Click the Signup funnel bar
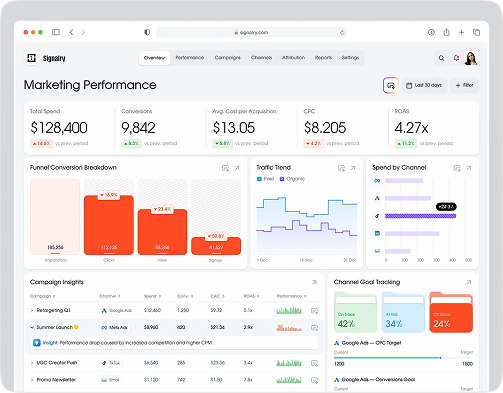The image size is (503, 393). pos(216,246)
